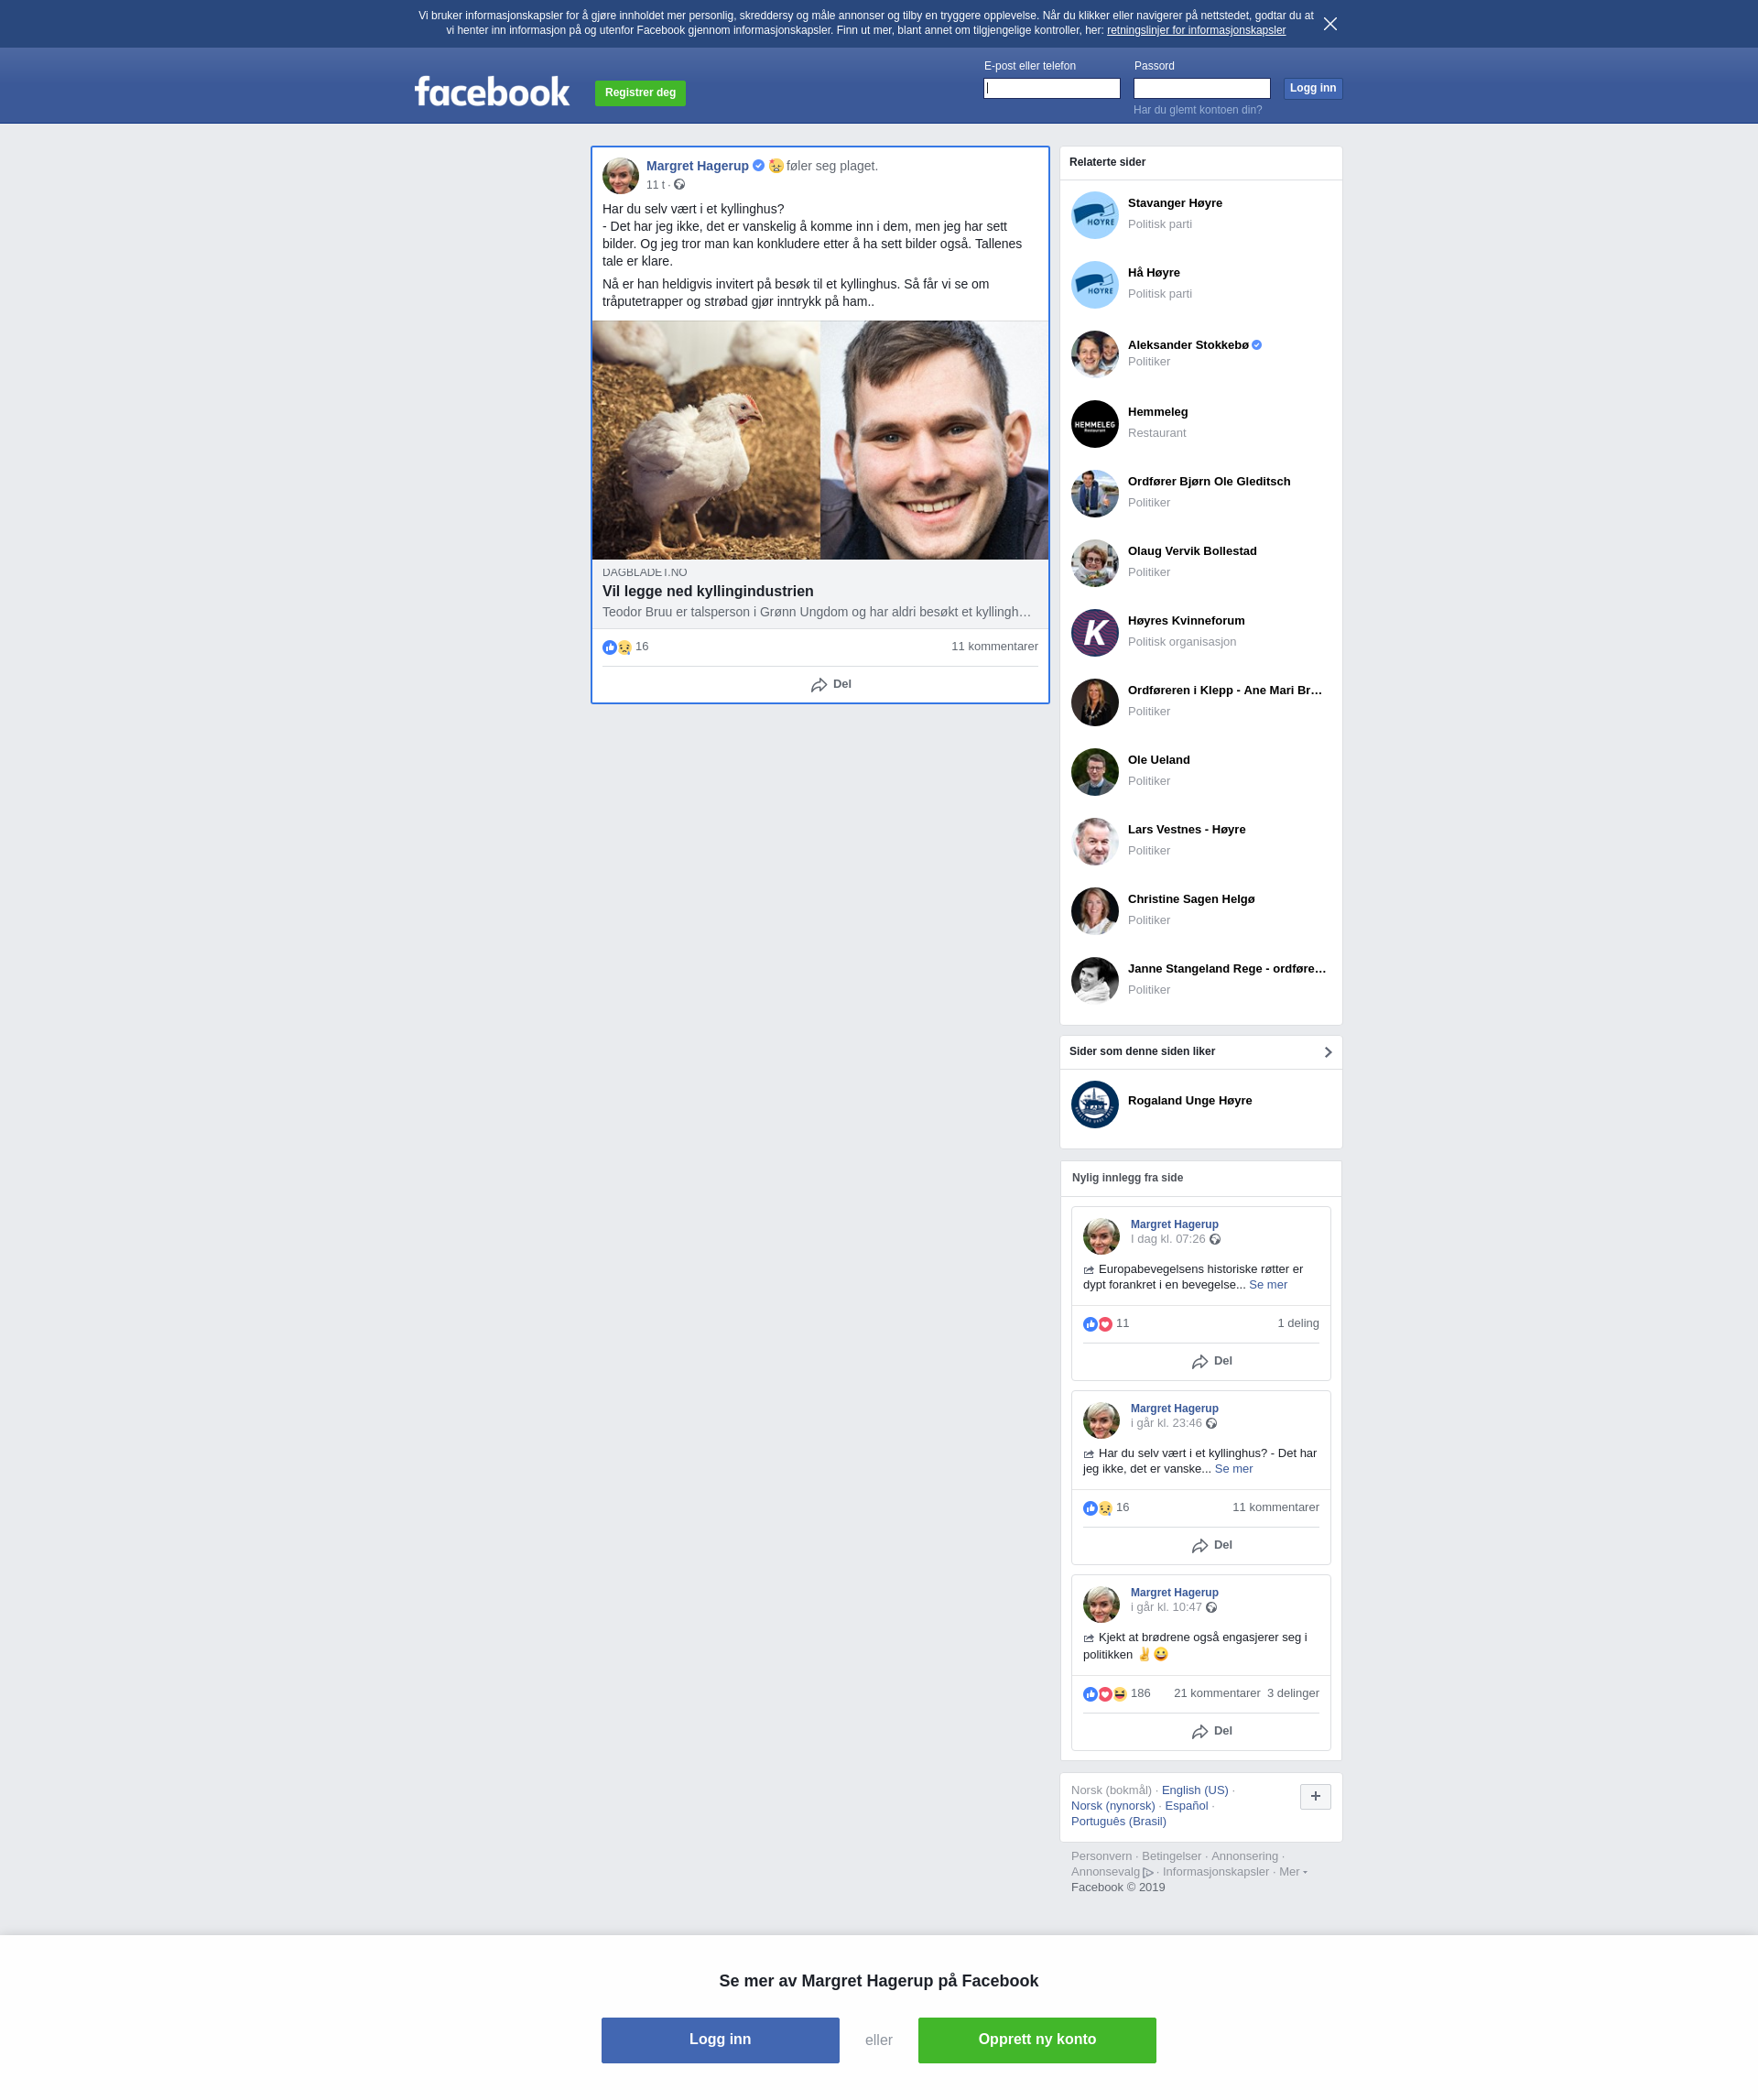Open Stavanger Høyre page logo

[x=1095, y=215]
